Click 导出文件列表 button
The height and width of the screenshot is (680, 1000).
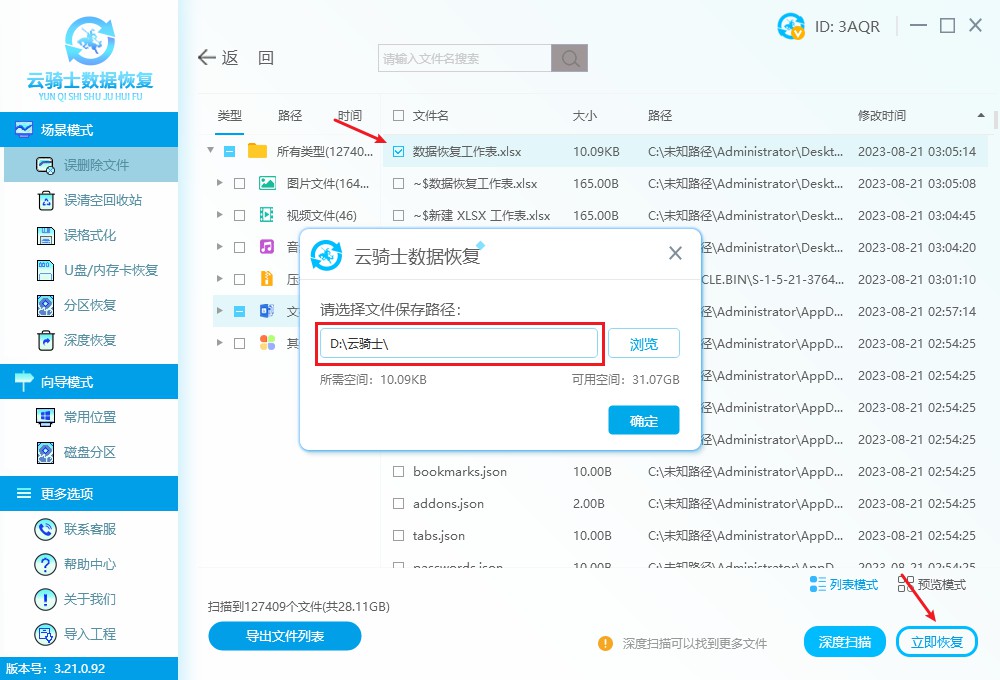[285, 636]
